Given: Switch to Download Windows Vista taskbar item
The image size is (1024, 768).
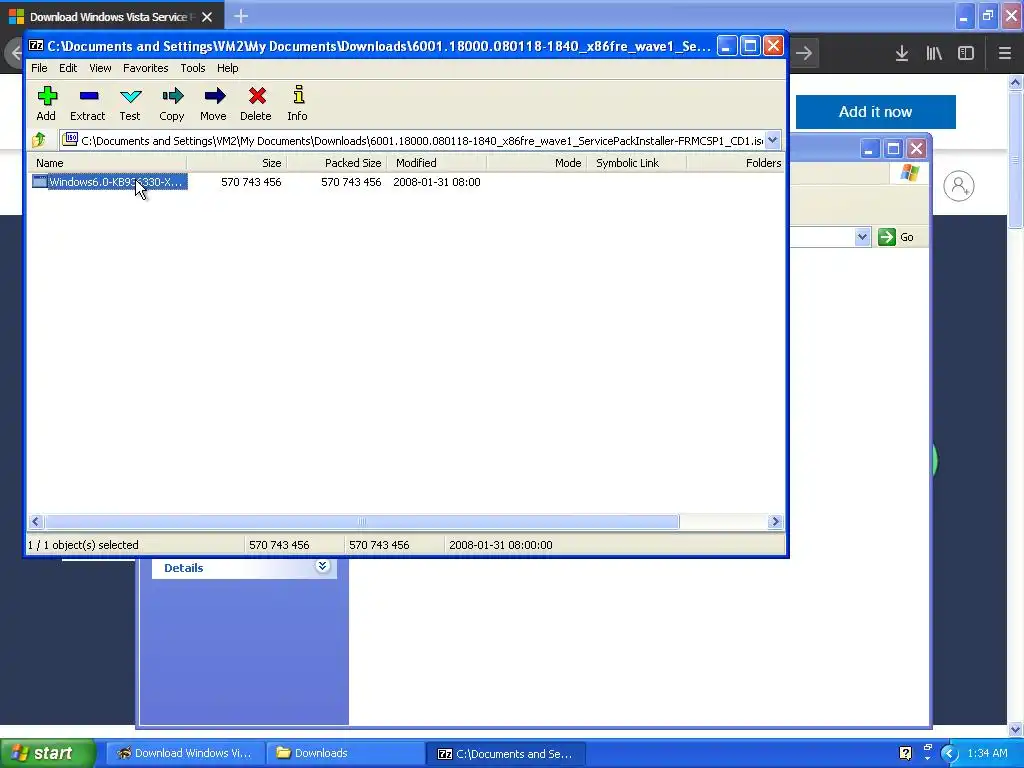Looking at the screenshot, I should click(x=185, y=753).
